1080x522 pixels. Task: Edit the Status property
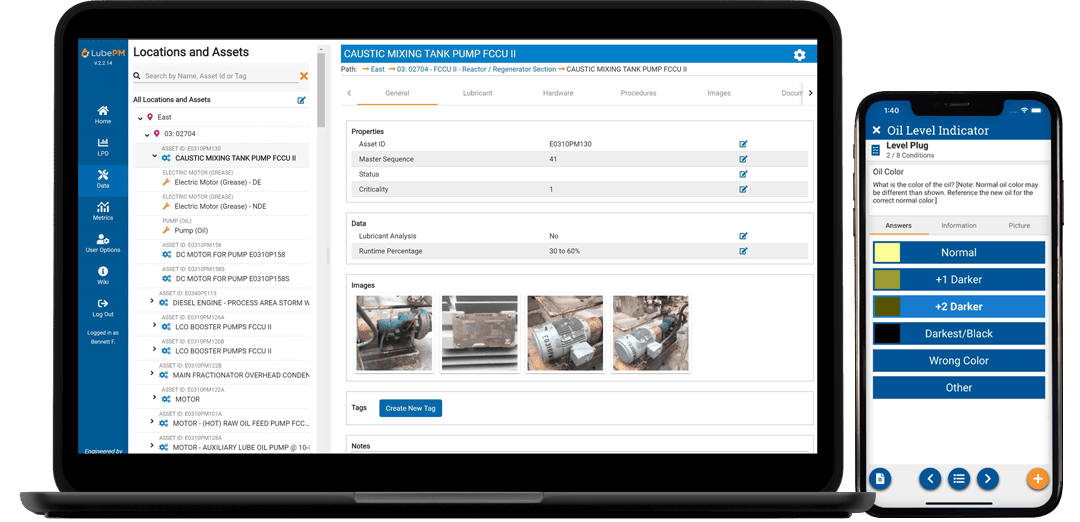coord(743,174)
